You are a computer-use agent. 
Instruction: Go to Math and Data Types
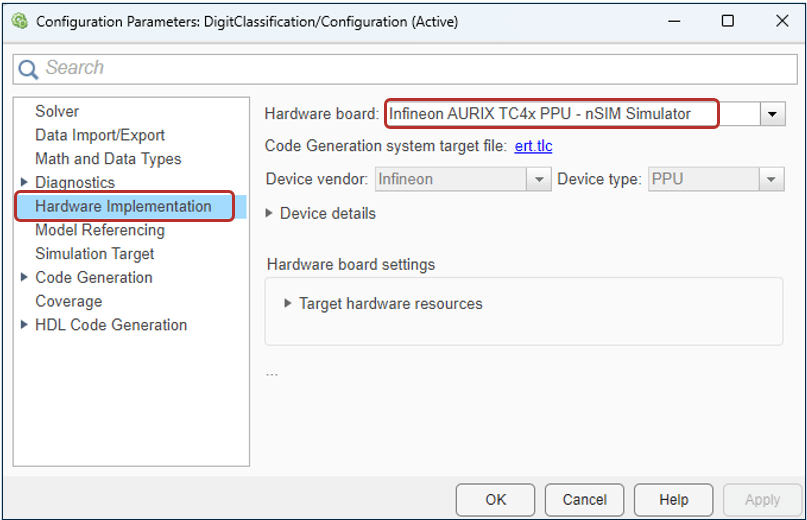pos(108,158)
